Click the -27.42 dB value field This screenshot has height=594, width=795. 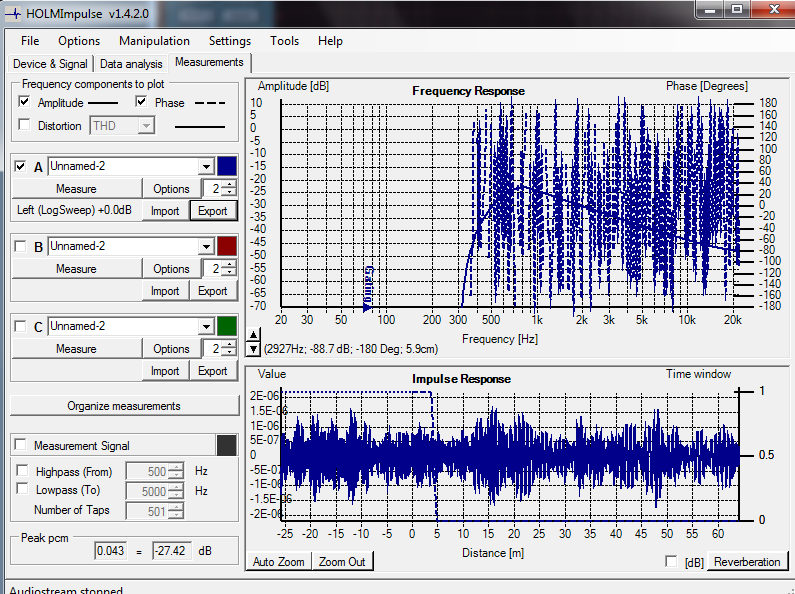tap(171, 551)
